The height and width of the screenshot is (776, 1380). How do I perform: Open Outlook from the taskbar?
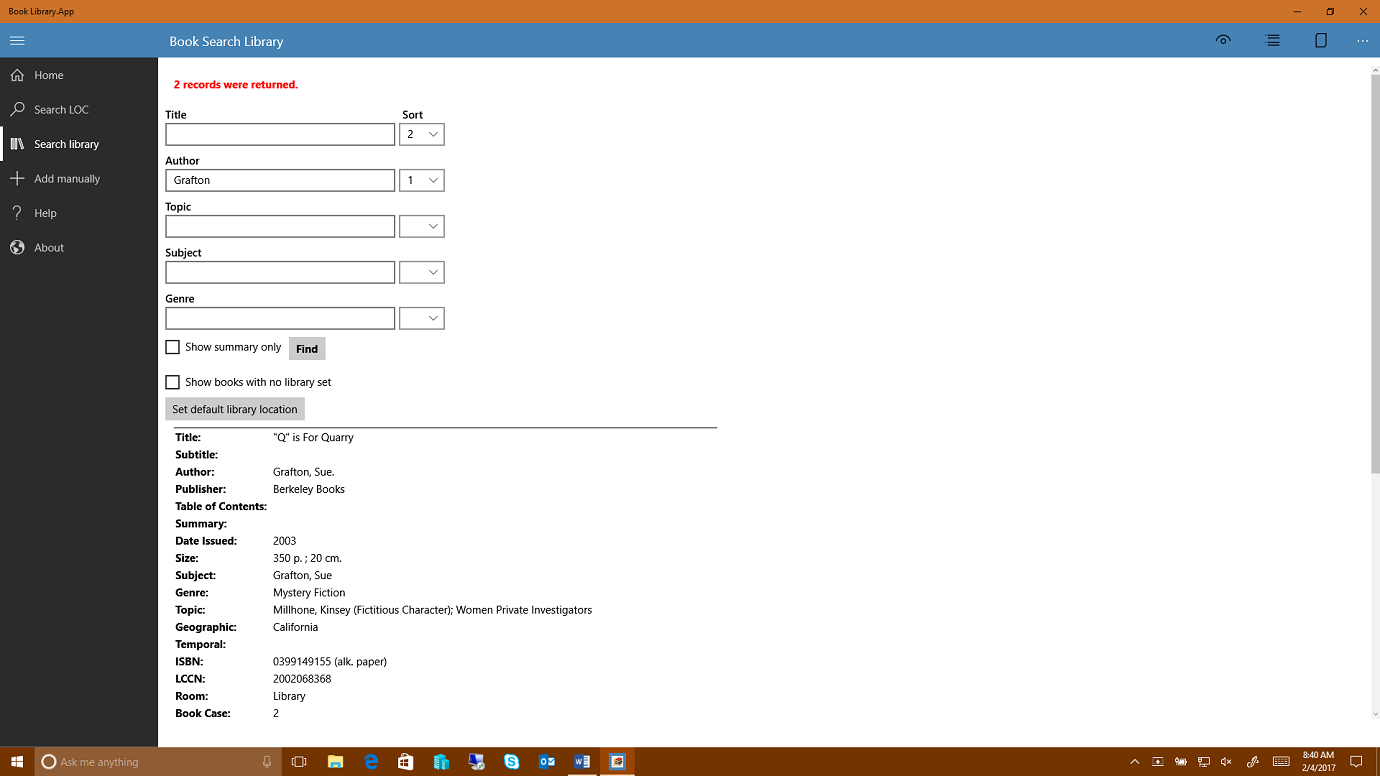(547, 762)
